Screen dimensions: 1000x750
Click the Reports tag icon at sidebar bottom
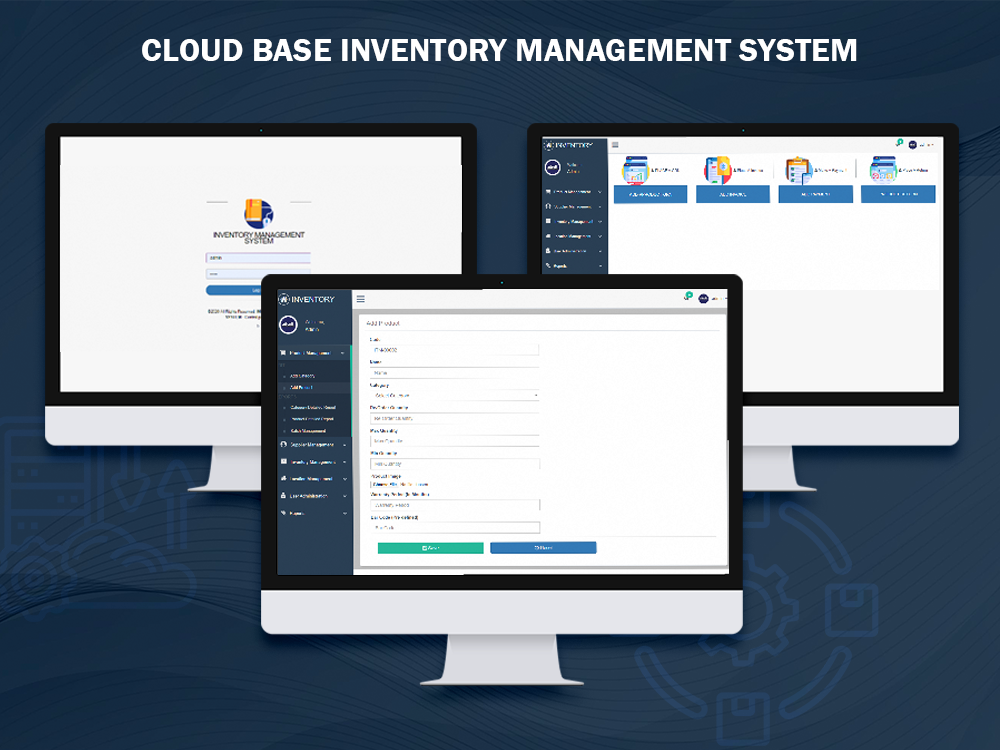click(x=282, y=512)
